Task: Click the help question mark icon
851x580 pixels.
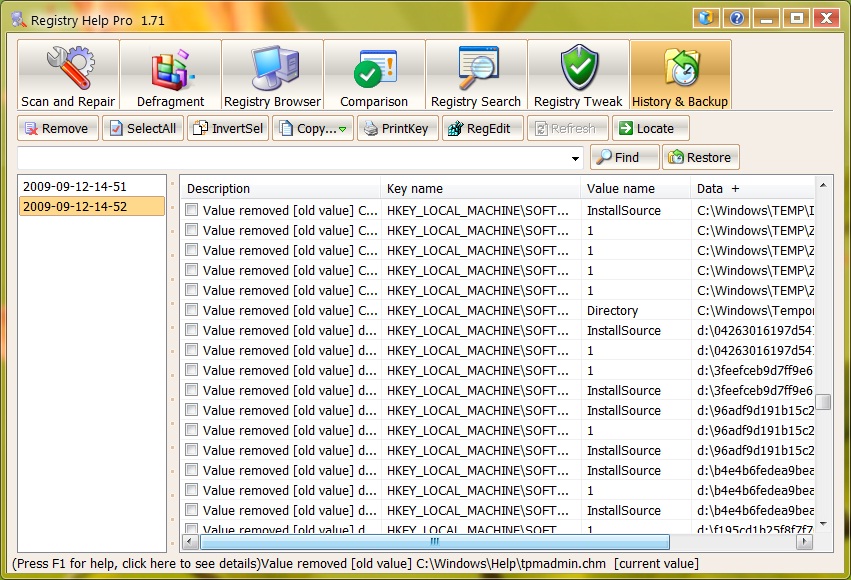Action: 736,18
